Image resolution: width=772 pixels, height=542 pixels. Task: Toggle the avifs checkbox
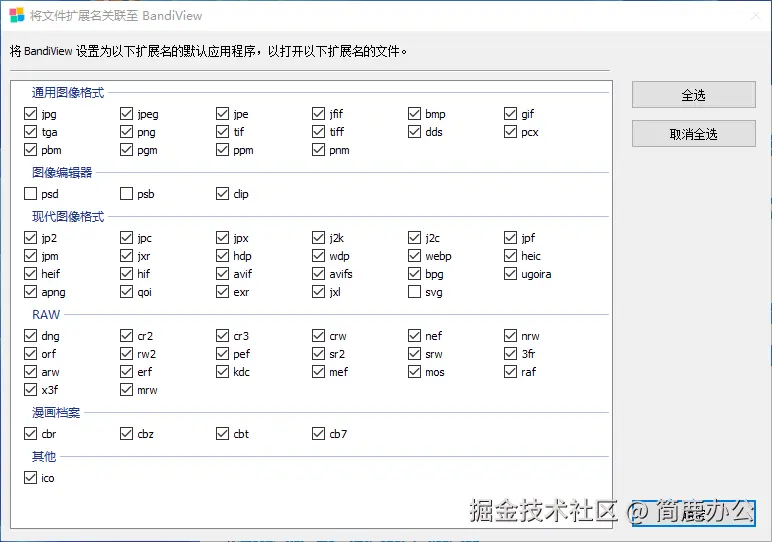click(319, 274)
